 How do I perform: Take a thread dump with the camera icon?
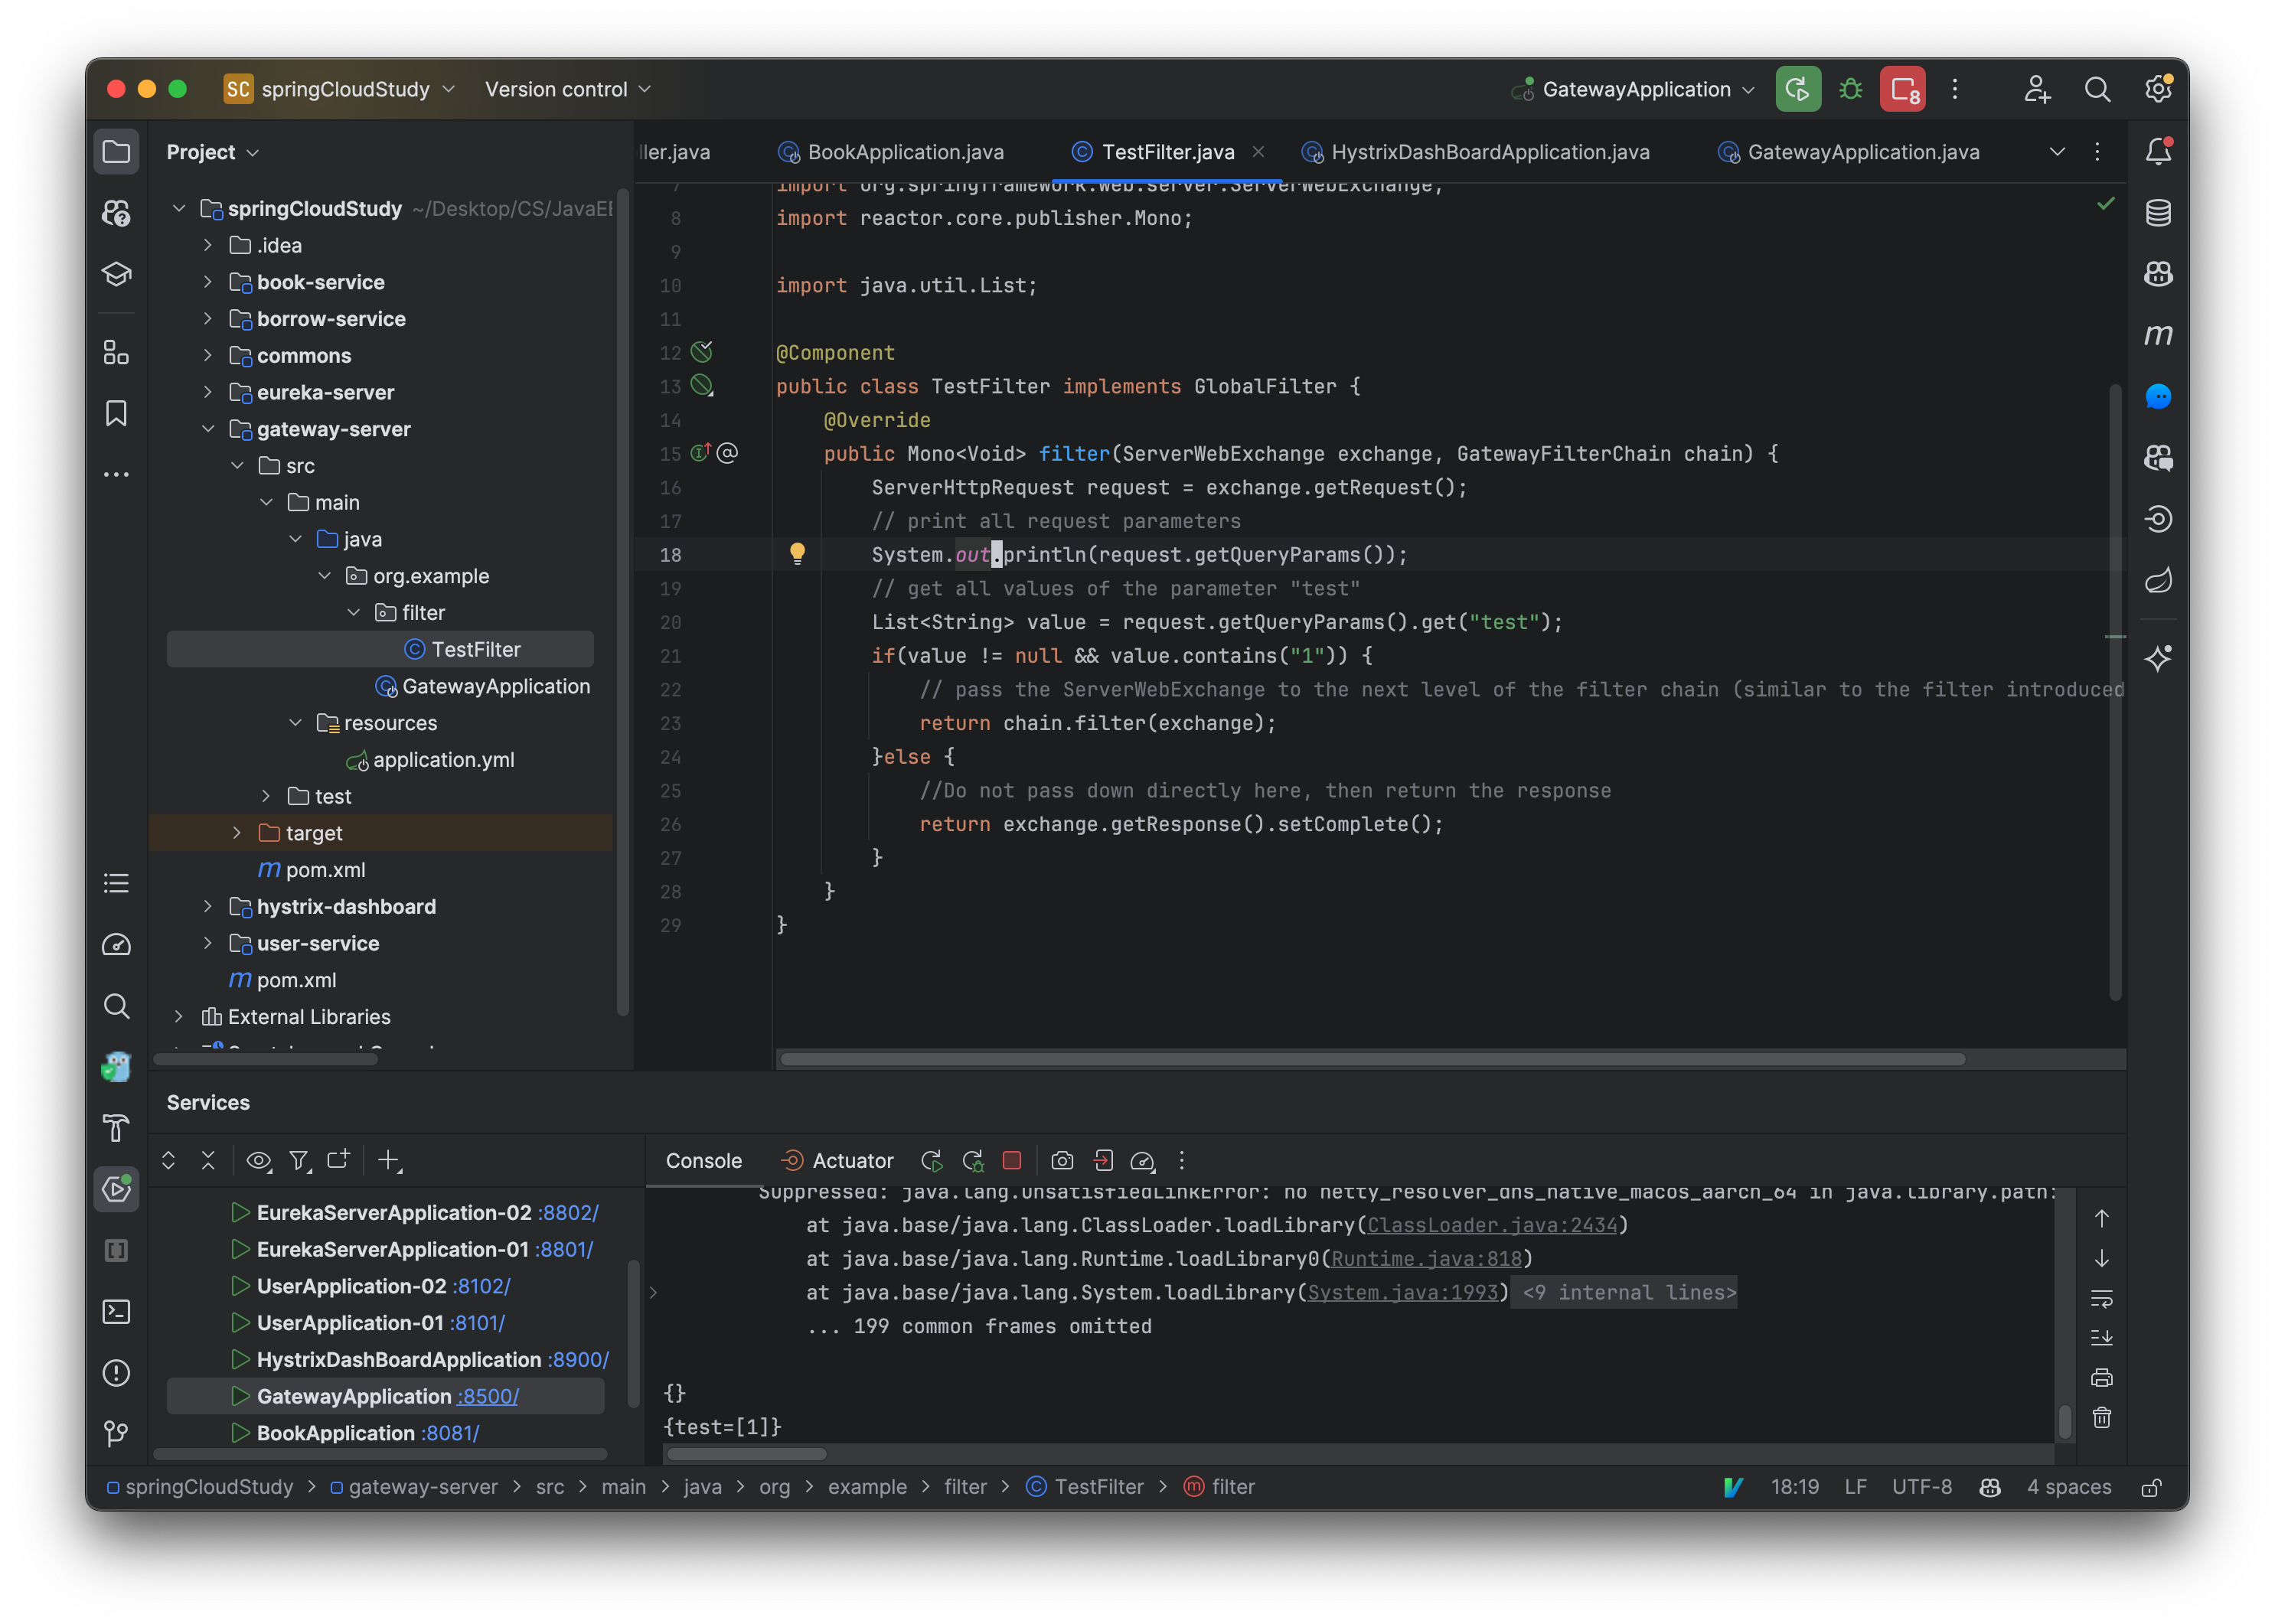1062,1160
